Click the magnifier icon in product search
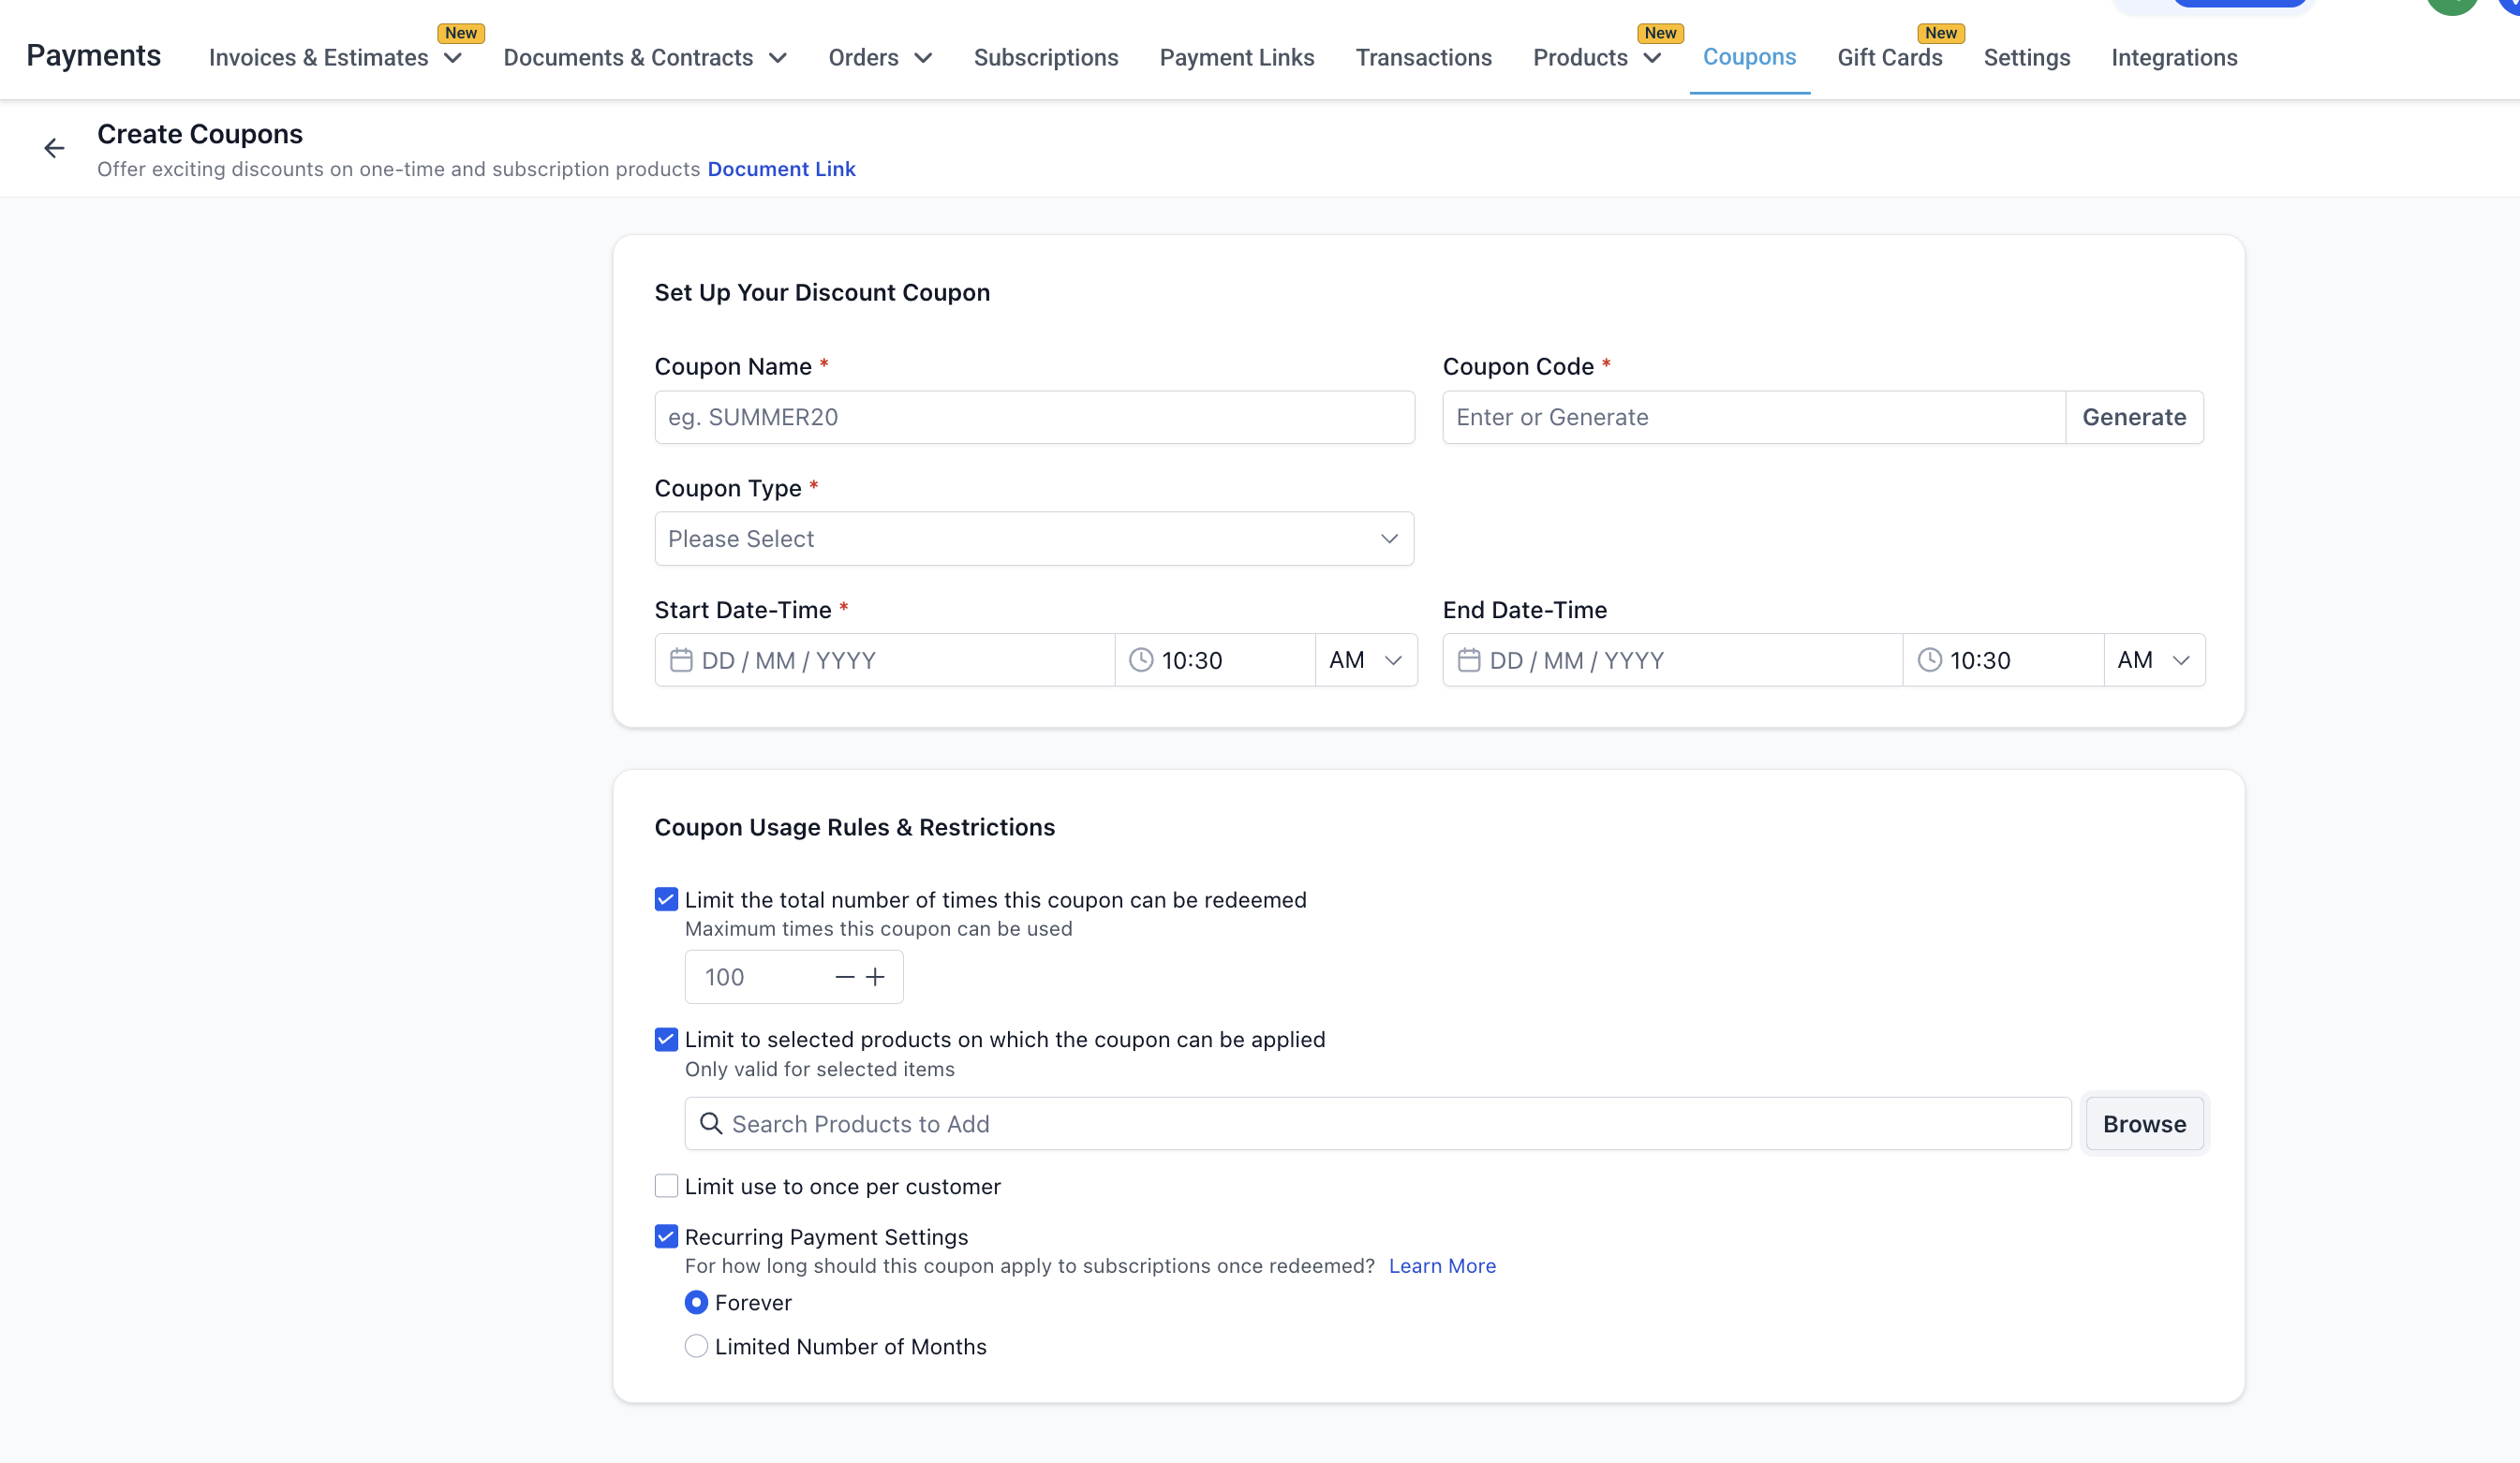Screen dimensions: 2520x1463 711,1124
